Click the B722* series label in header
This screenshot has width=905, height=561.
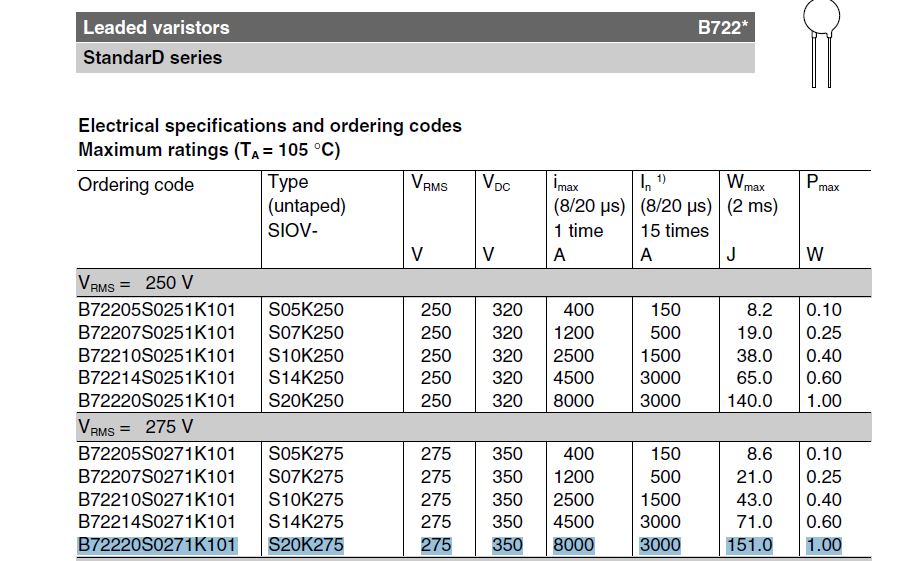tap(721, 28)
